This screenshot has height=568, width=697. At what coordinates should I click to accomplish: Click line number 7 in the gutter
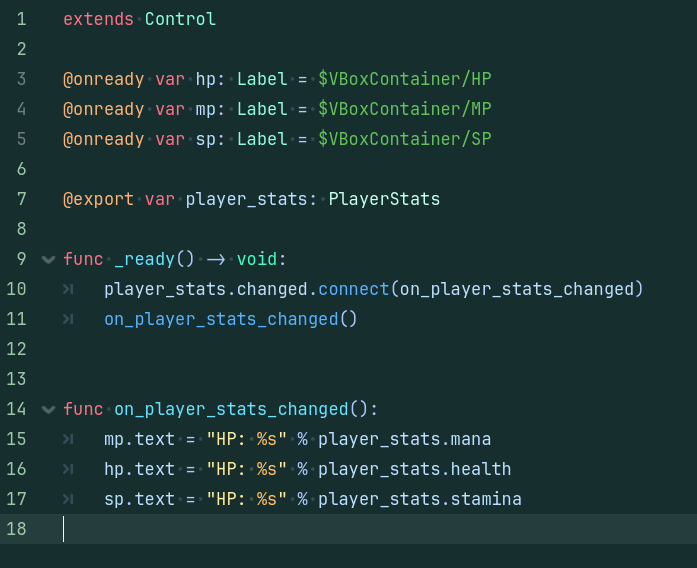click(x=21, y=199)
